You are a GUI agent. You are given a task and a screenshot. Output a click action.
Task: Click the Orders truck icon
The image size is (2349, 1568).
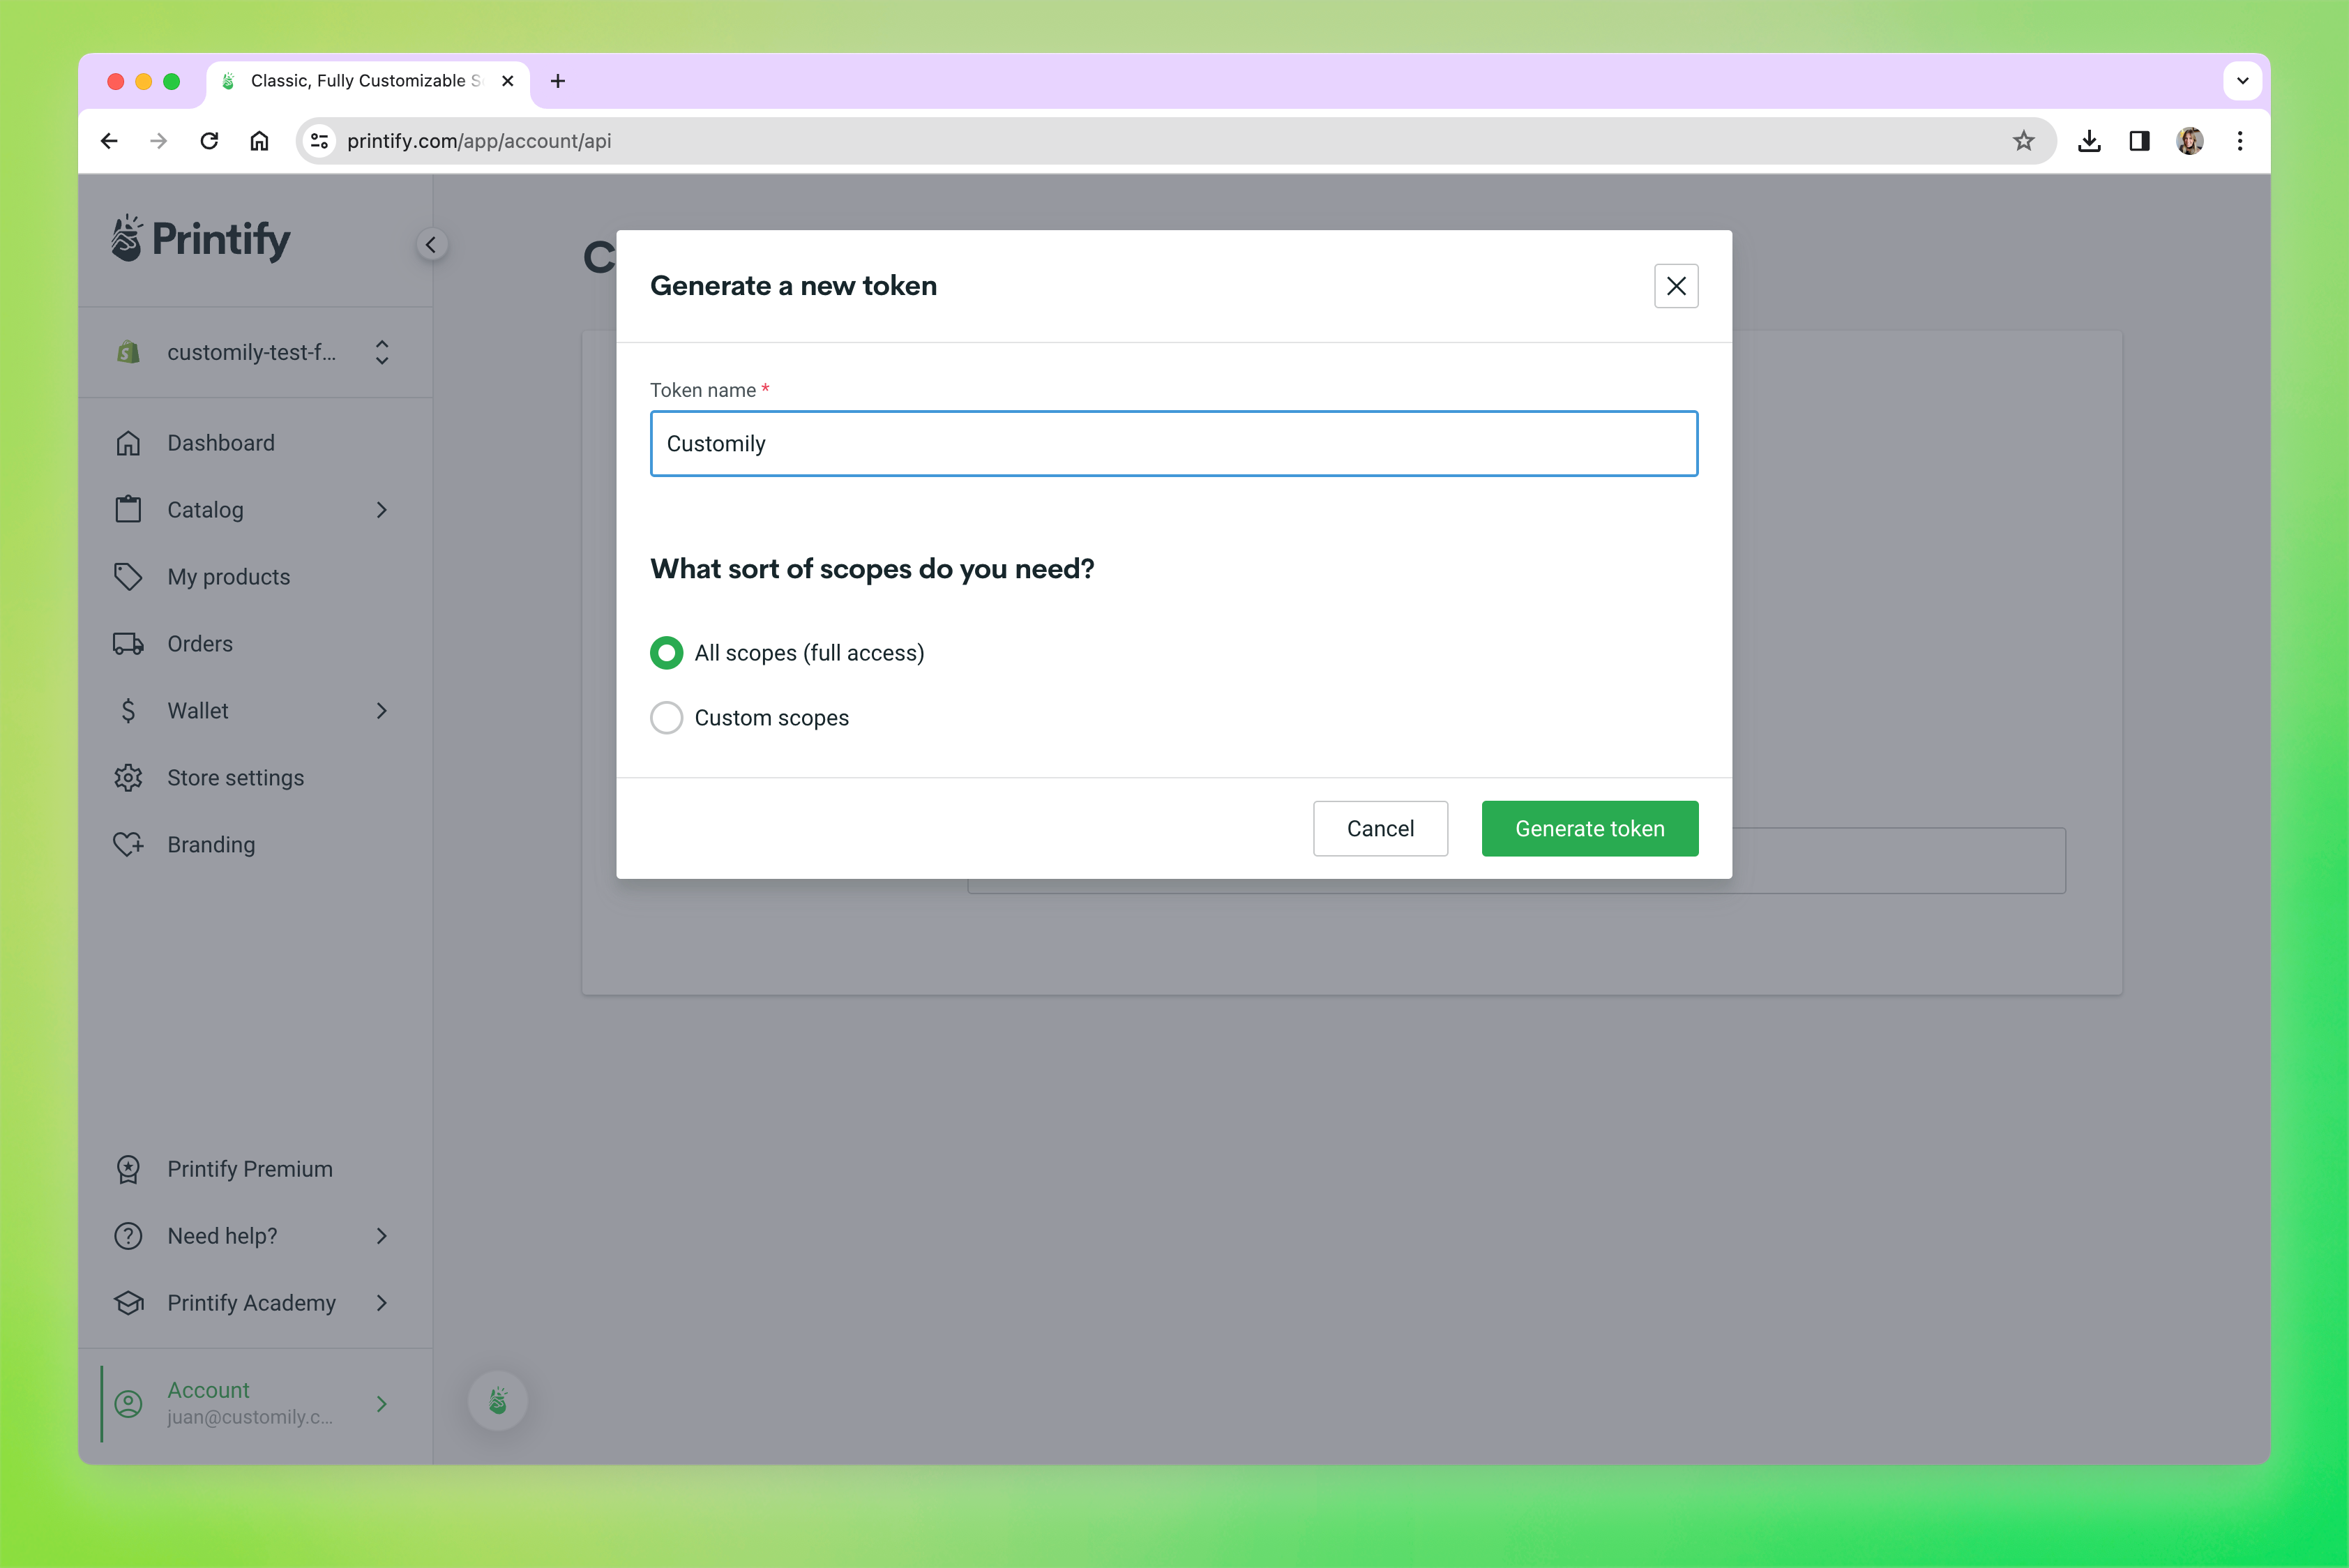(128, 644)
